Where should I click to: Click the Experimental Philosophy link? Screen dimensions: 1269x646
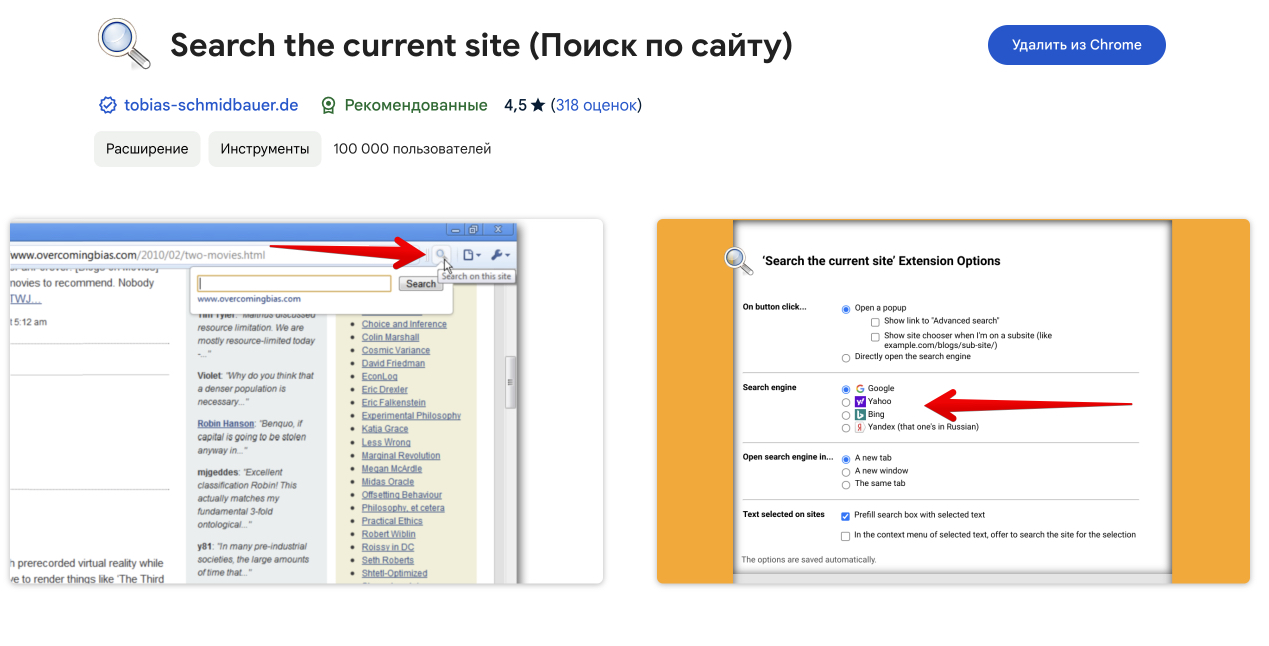tap(411, 416)
